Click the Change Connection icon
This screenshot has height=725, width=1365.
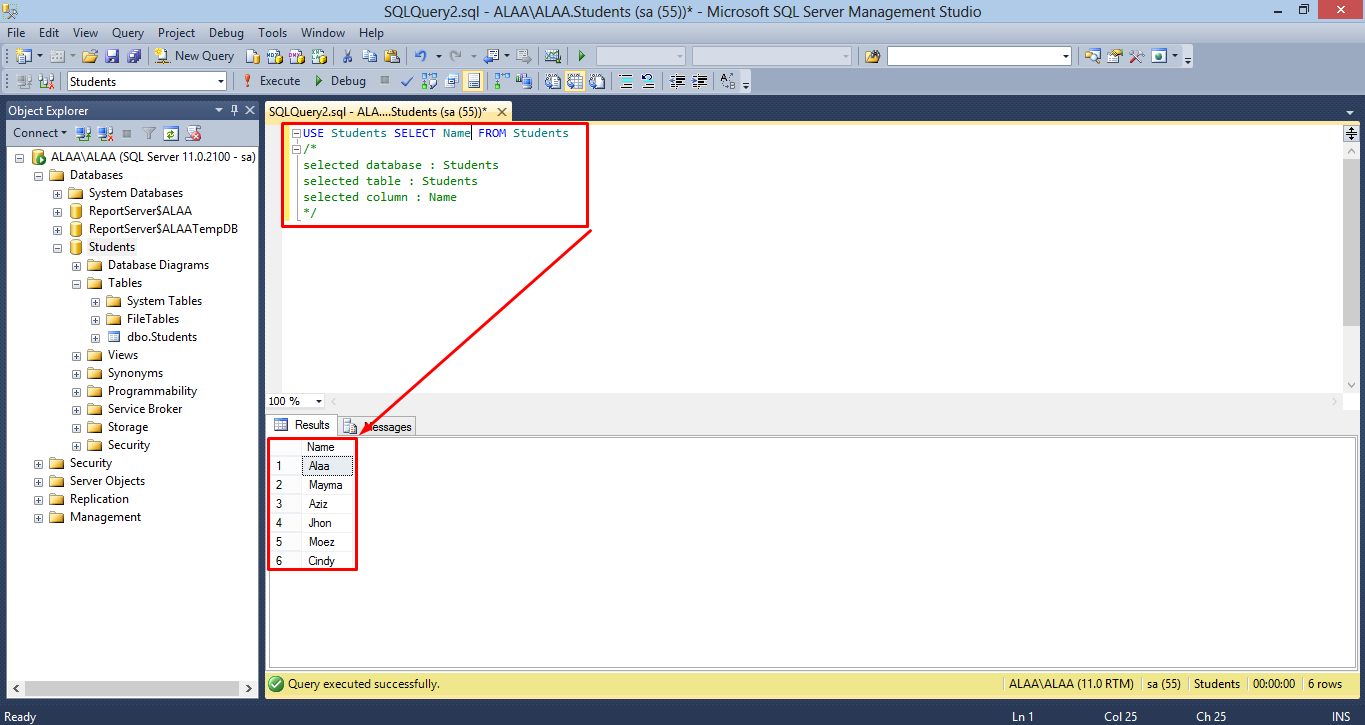pyautogui.click(x=46, y=81)
